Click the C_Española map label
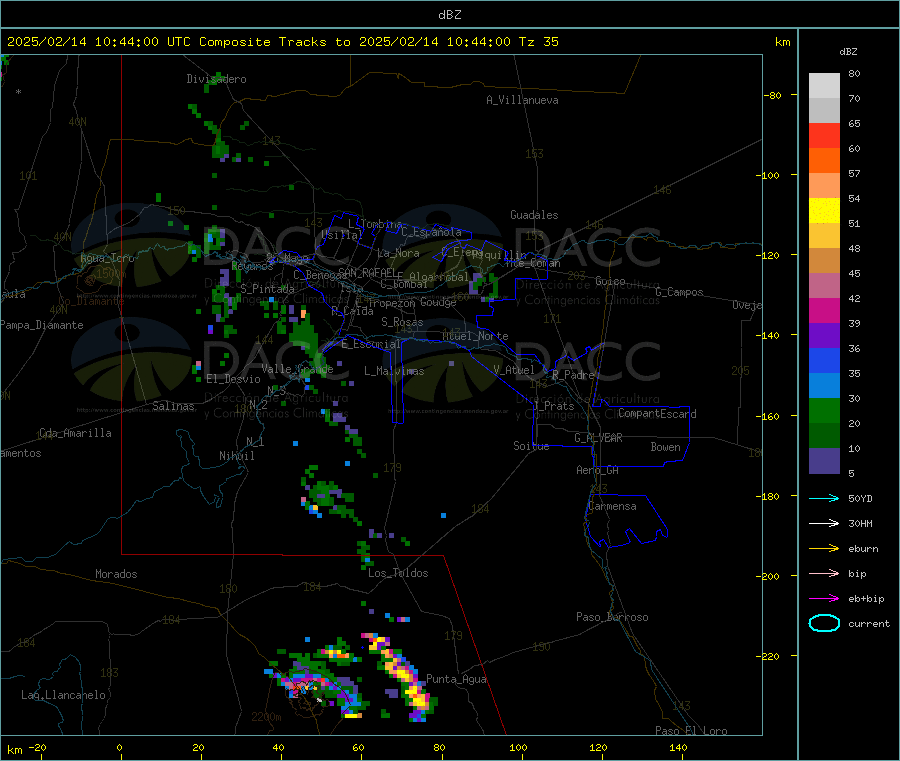This screenshot has height=761, width=900. [x=431, y=232]
